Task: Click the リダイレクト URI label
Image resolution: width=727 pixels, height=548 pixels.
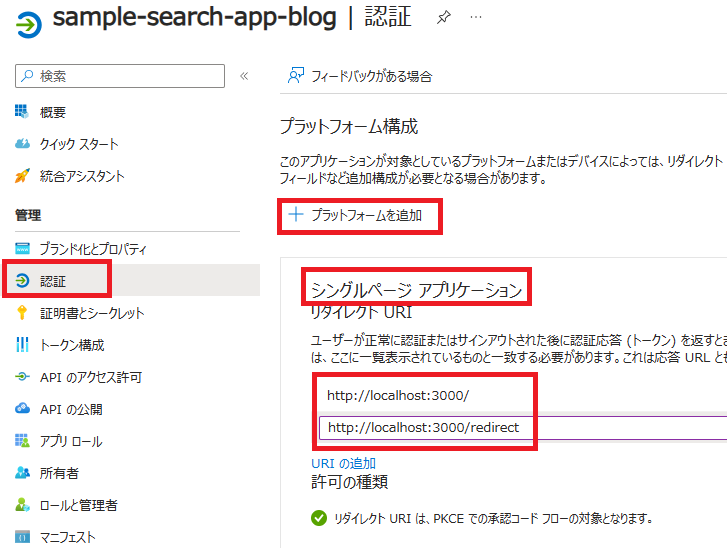Action: [361, 312]
